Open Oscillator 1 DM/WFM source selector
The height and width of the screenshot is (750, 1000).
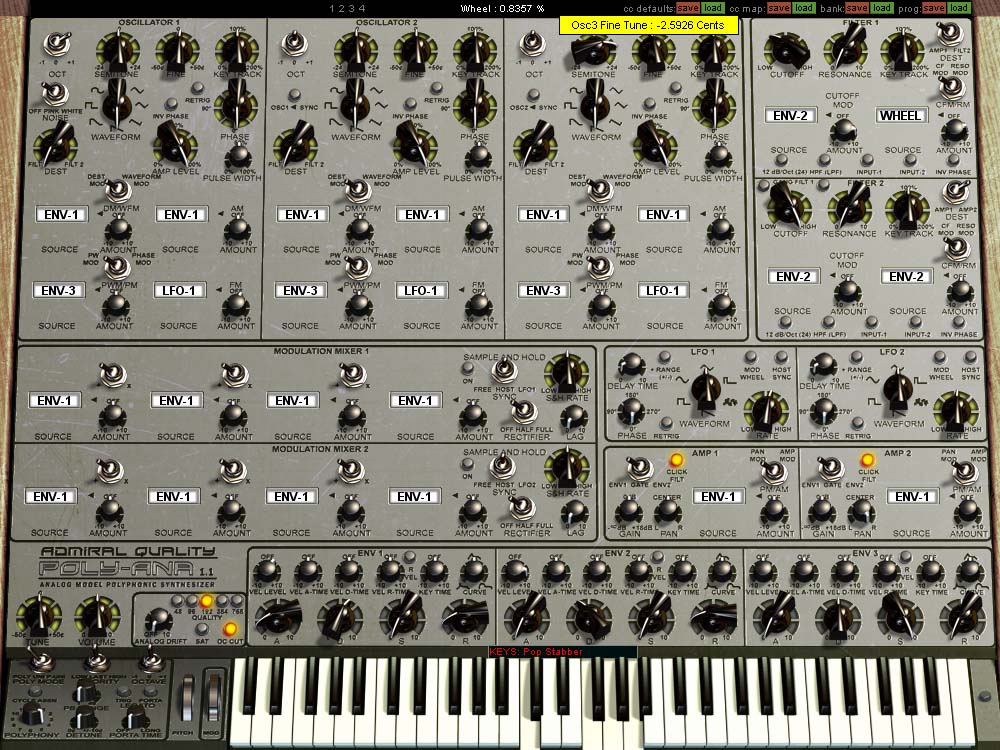pos(61,214)
